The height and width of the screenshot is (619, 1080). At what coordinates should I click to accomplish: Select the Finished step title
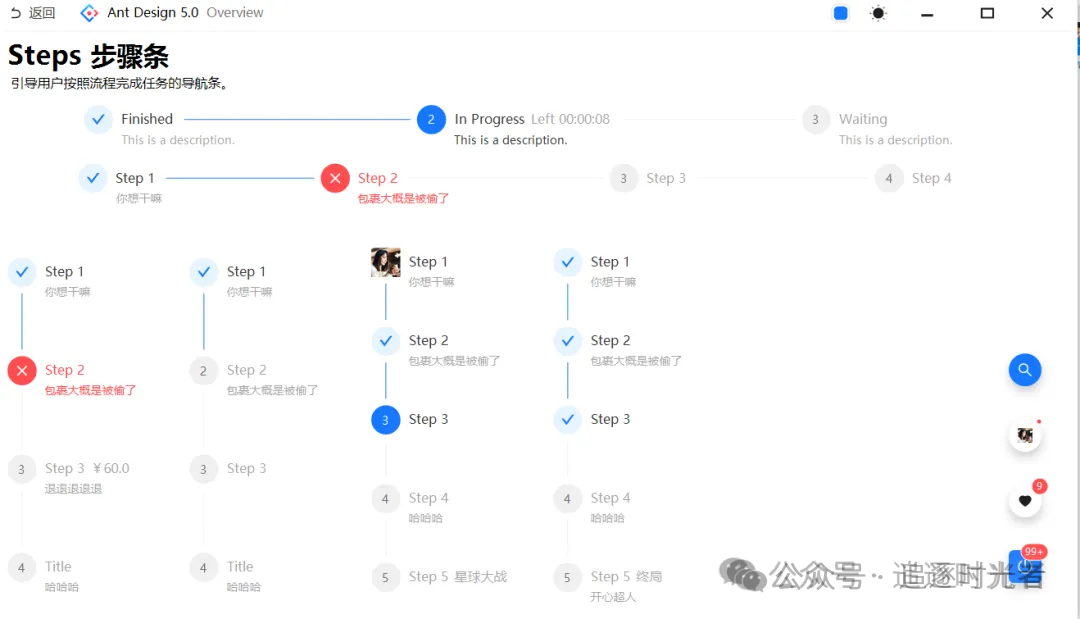[x=147, y=119]
